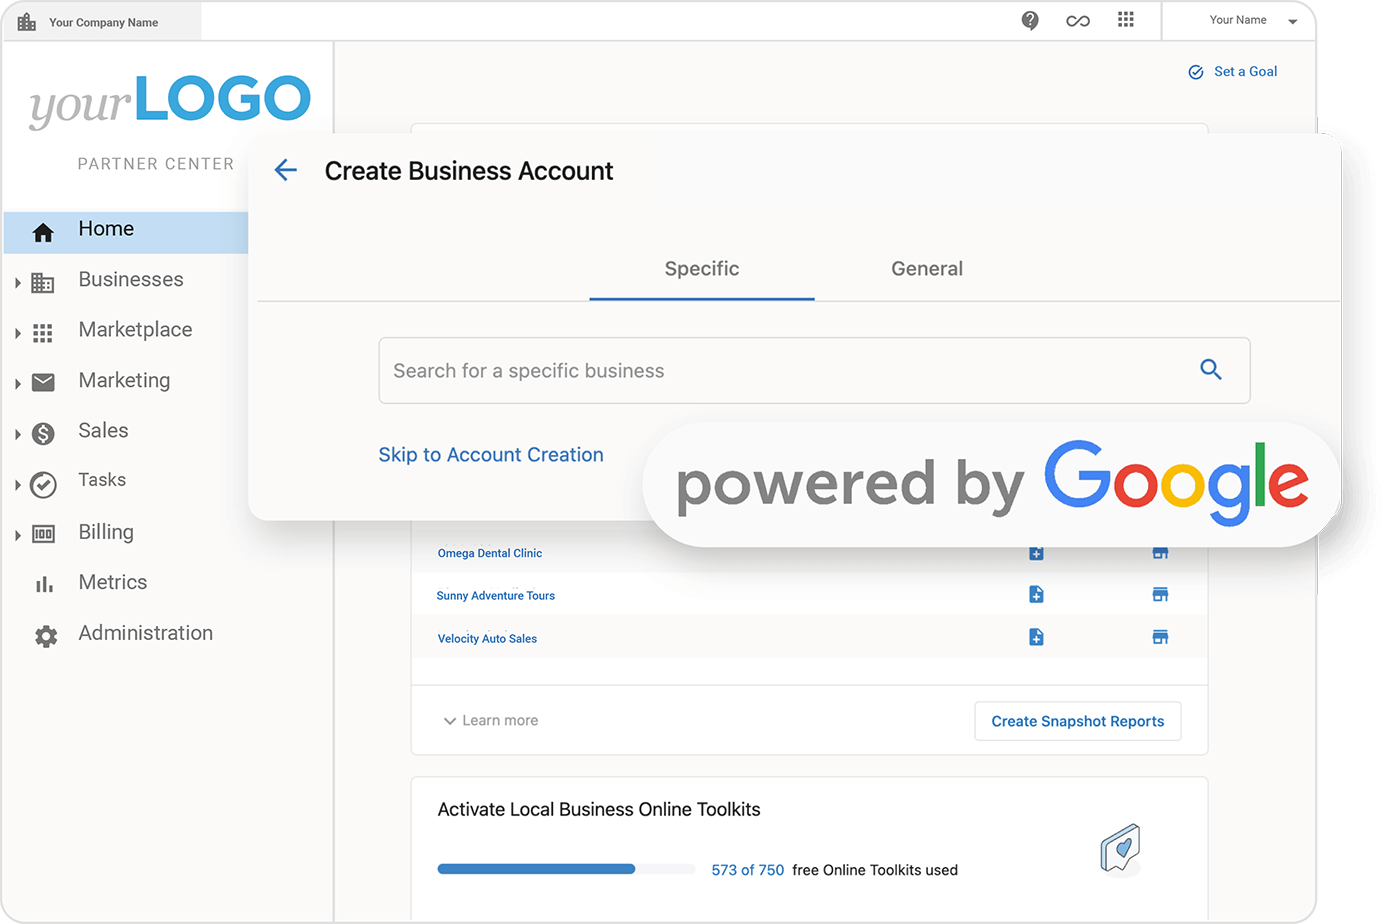Image resolution: width=1400 pixels, height=924 pixels.
Task: Switch to the General tab
Action: [927, 269]
